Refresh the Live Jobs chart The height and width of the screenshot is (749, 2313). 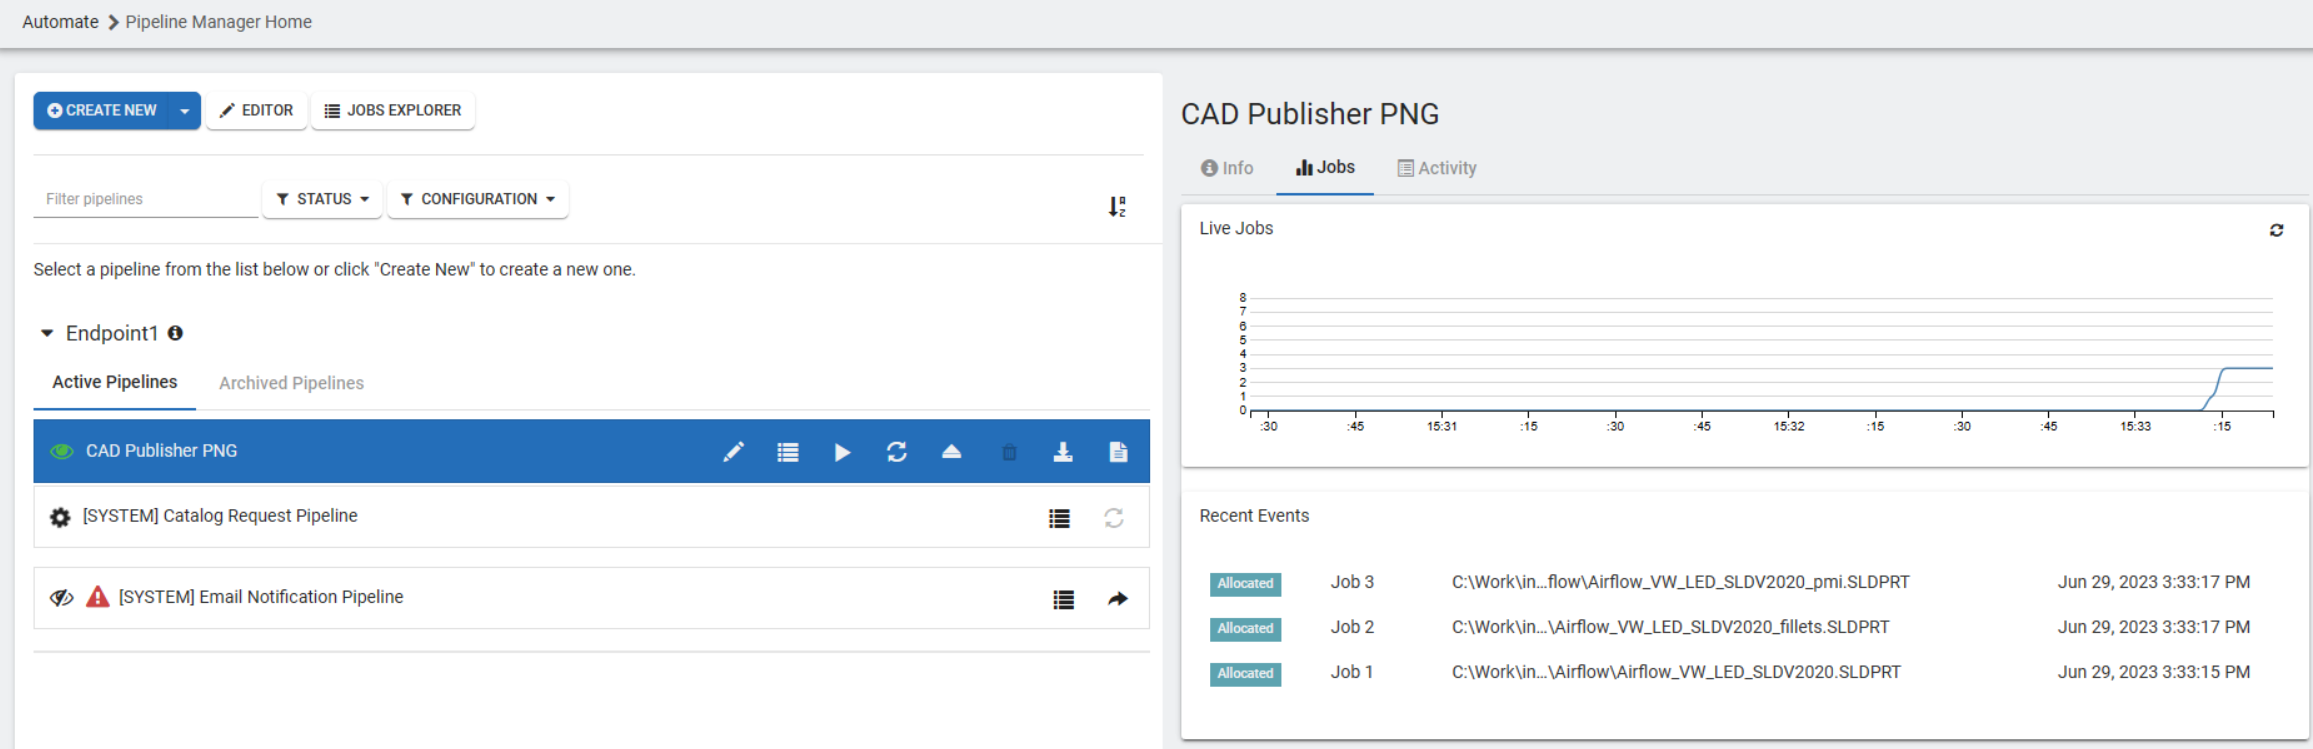2276,230
